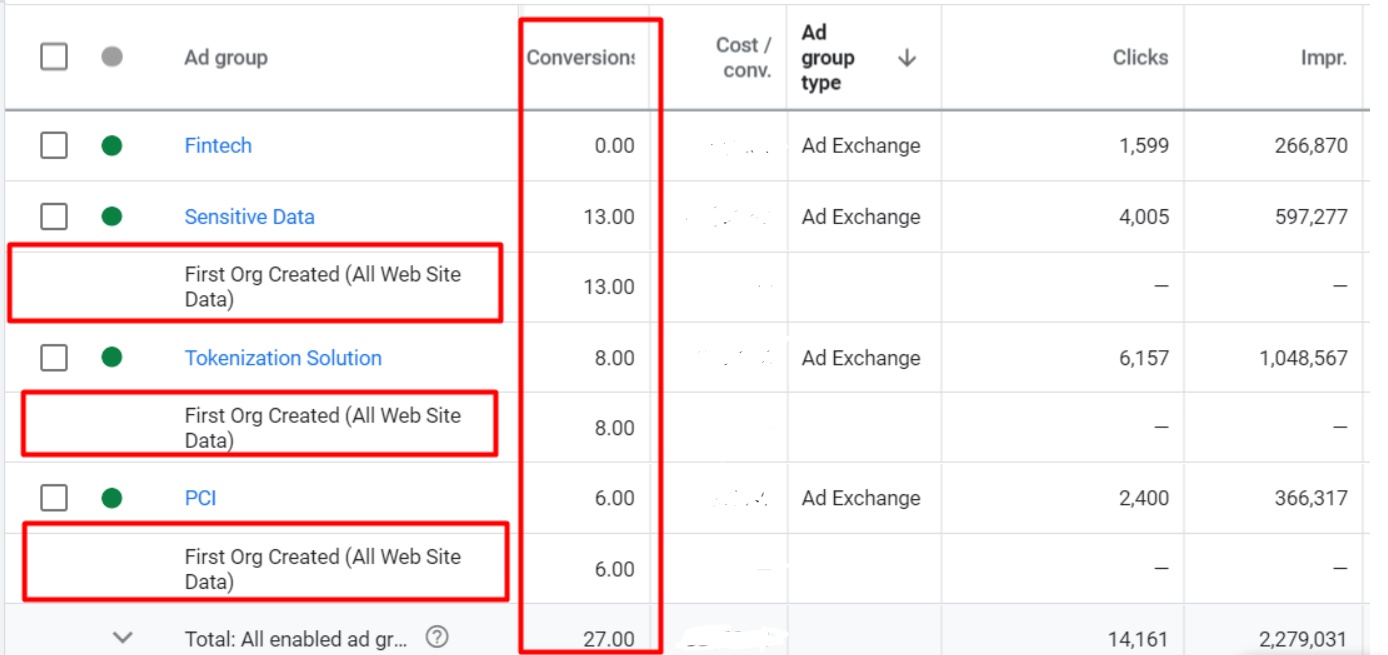Click the Impr. column header
The height and width of the screenshot is (655, 1388).
click(1323, 58)
